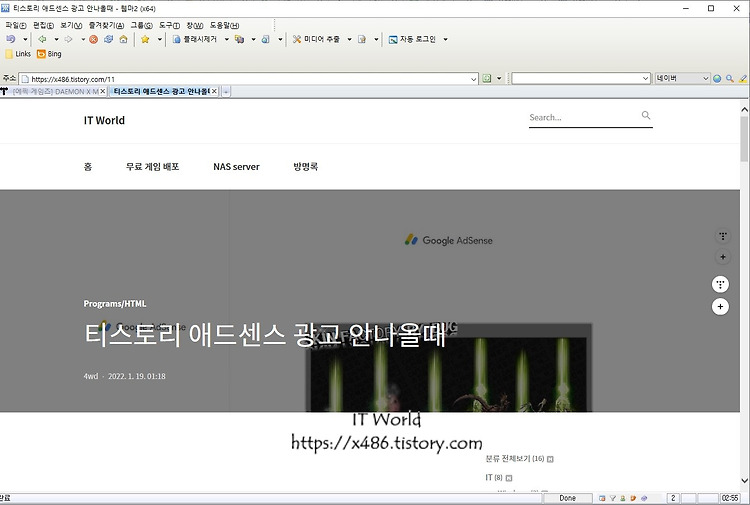This screenshot has height=505, width=750.
Task: Click the 분류 전체보기 (16) link
Action: [x=515, y=459]
